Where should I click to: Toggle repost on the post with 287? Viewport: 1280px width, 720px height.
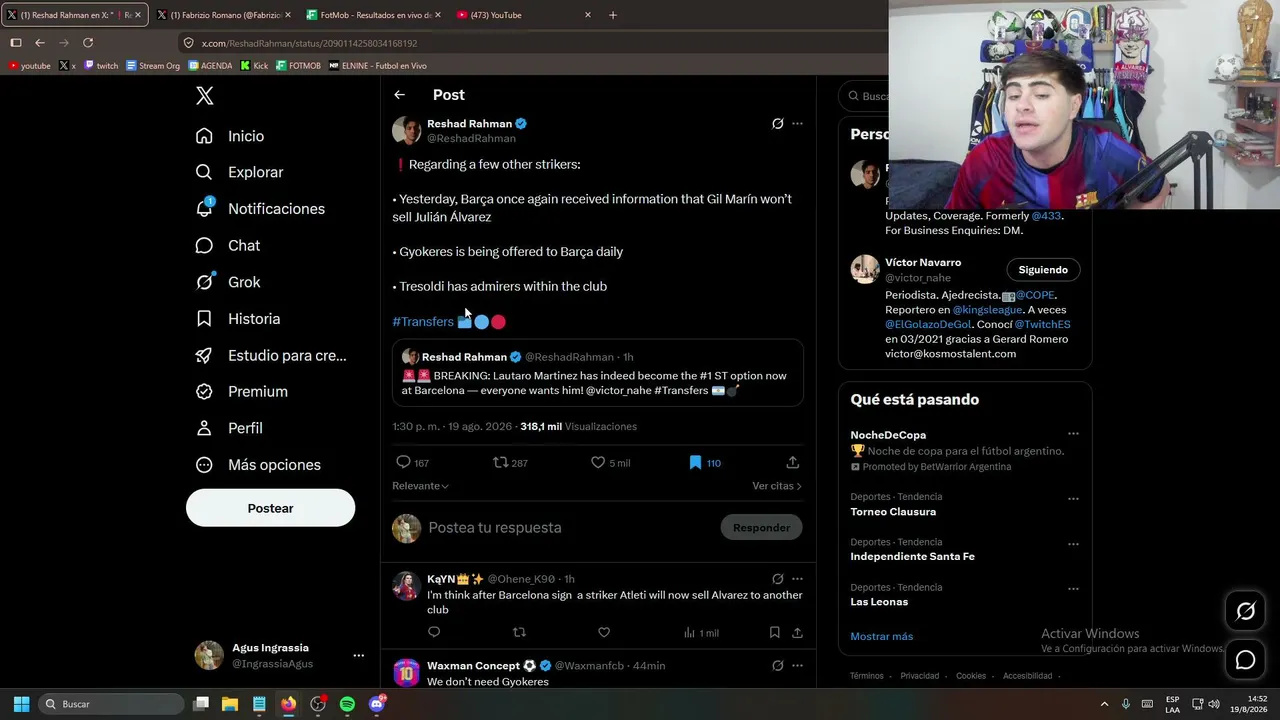tap(501, 463)
